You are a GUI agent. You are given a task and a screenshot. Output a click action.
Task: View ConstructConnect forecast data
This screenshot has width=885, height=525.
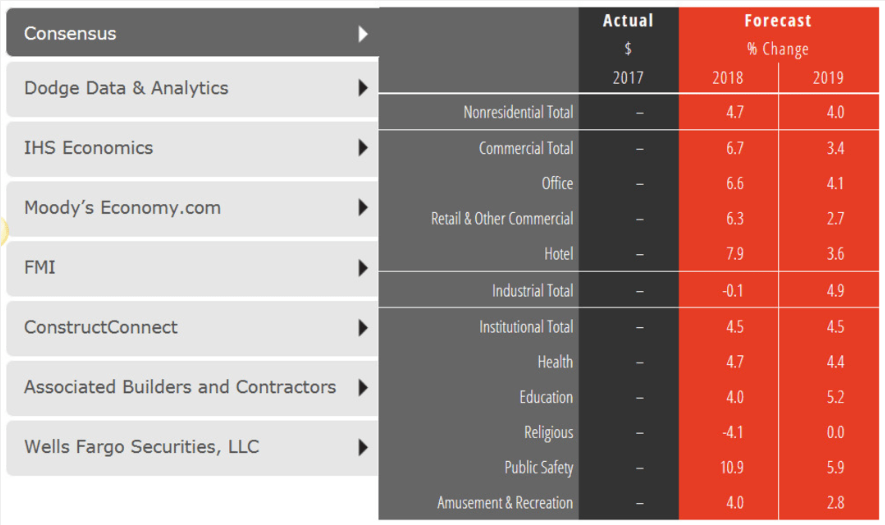coord(101,327)
